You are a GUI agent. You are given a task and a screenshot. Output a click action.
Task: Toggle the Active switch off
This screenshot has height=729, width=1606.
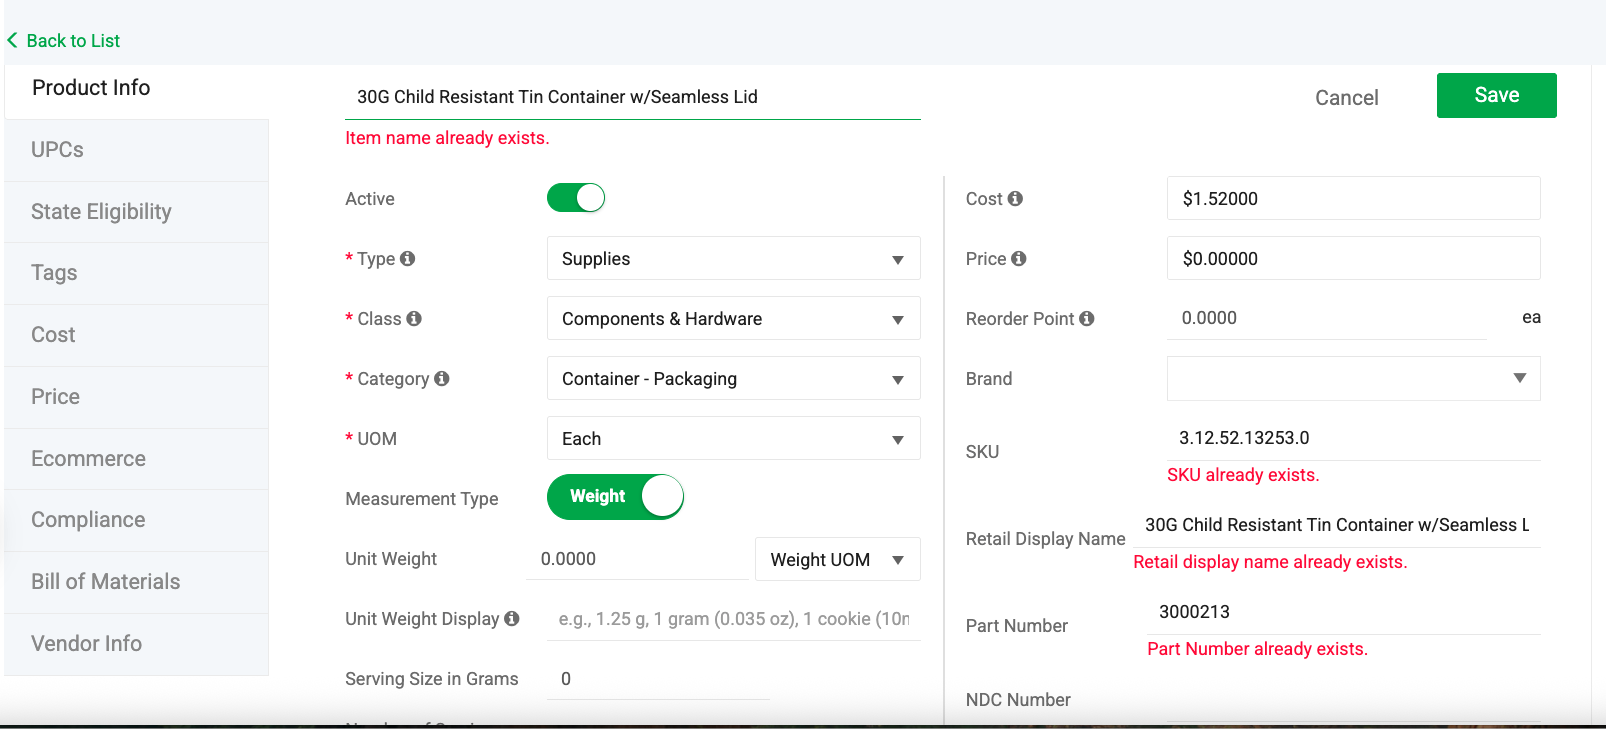pyautogui.click(x=576, y=198)
